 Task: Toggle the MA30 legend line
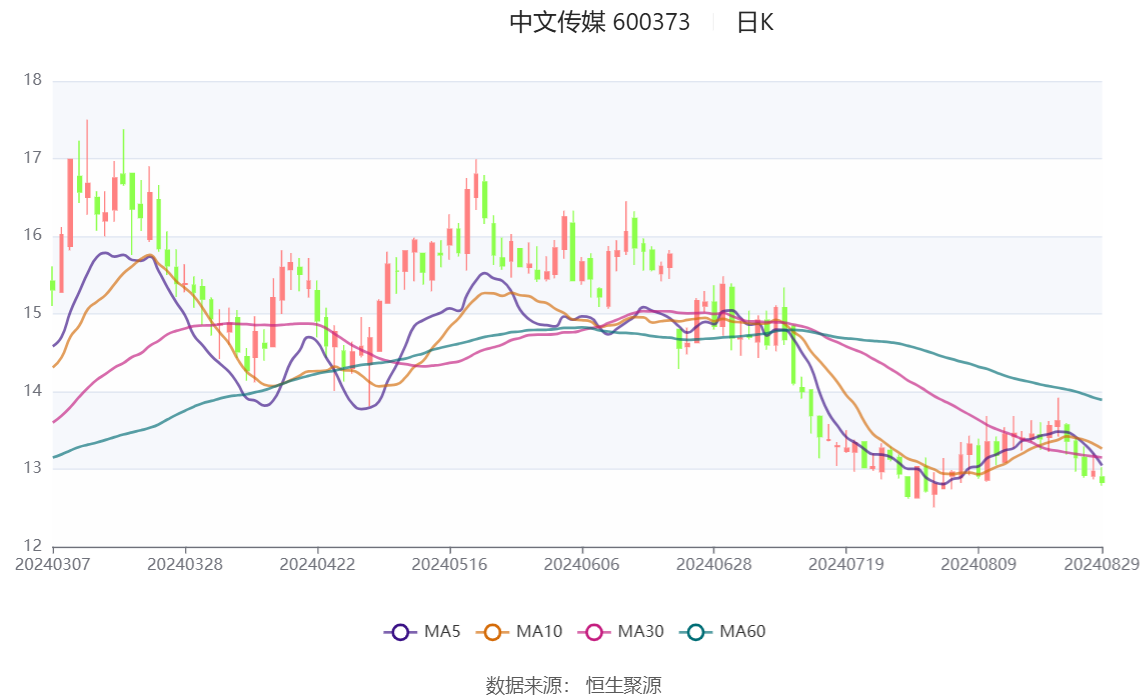pyautogui.click(x=621, y=632)
